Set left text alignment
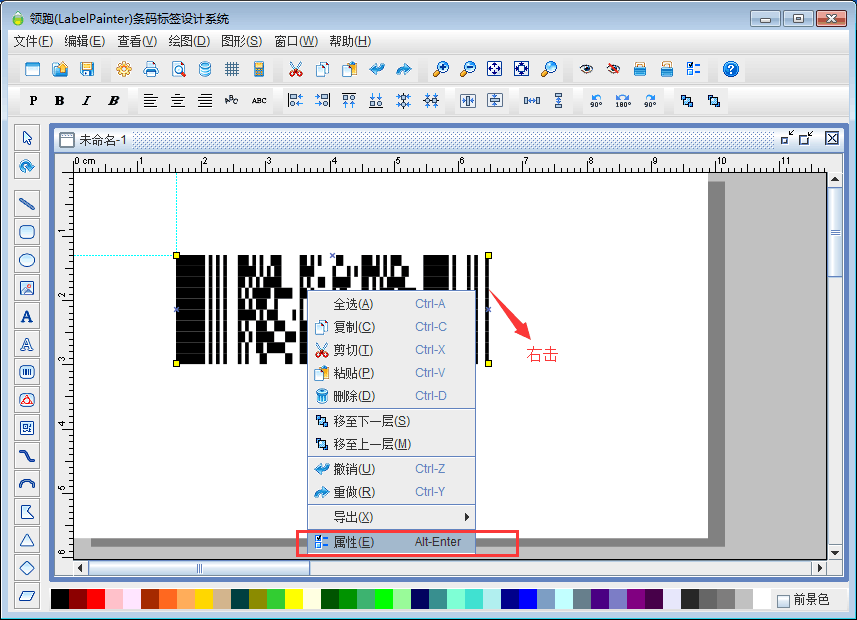 pos(150,101)
